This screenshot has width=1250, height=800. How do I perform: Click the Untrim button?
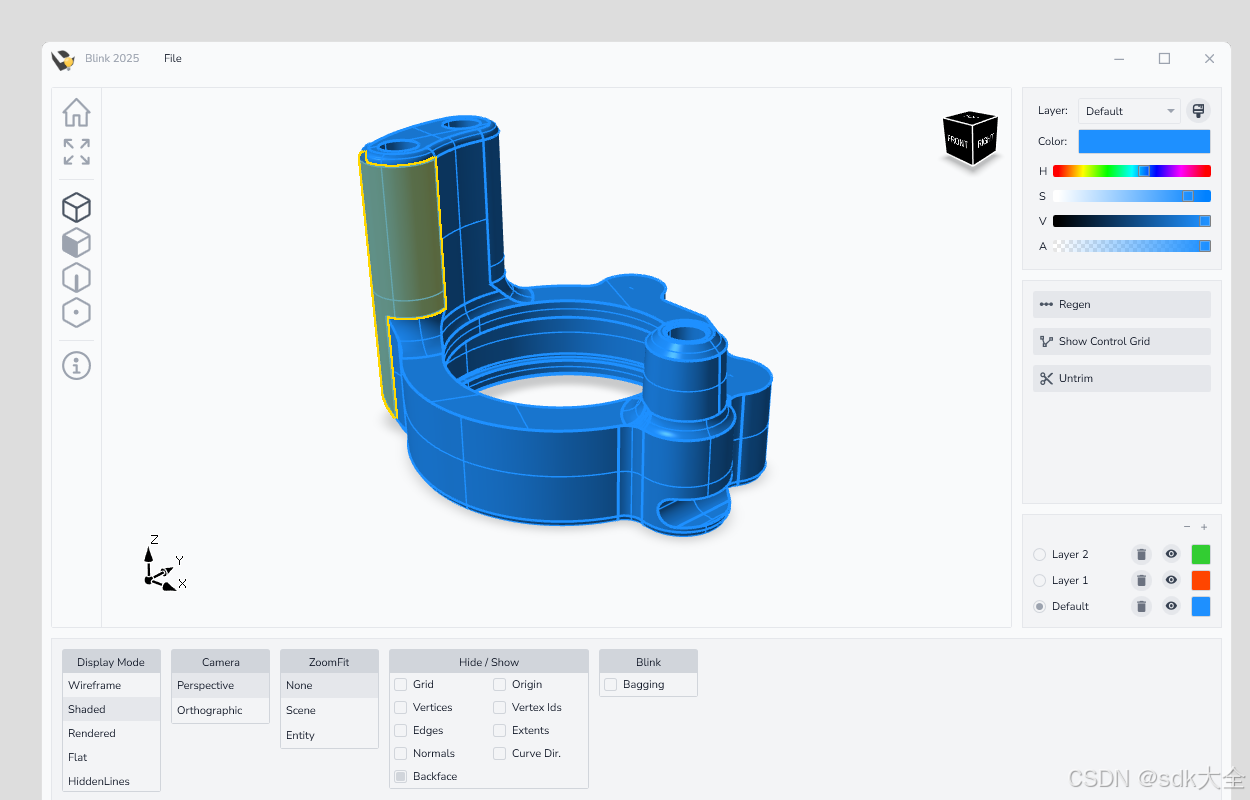[1121, 378]
